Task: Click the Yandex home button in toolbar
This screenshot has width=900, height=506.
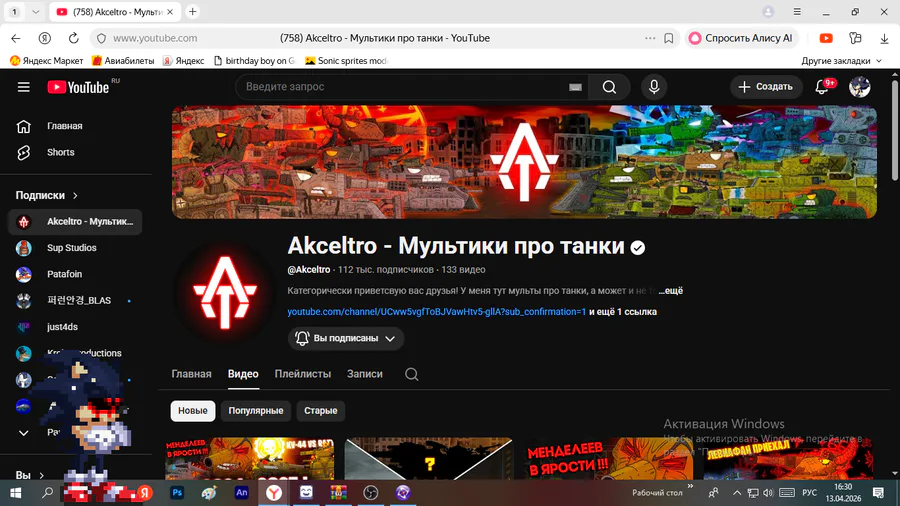Action: (45, 38)
